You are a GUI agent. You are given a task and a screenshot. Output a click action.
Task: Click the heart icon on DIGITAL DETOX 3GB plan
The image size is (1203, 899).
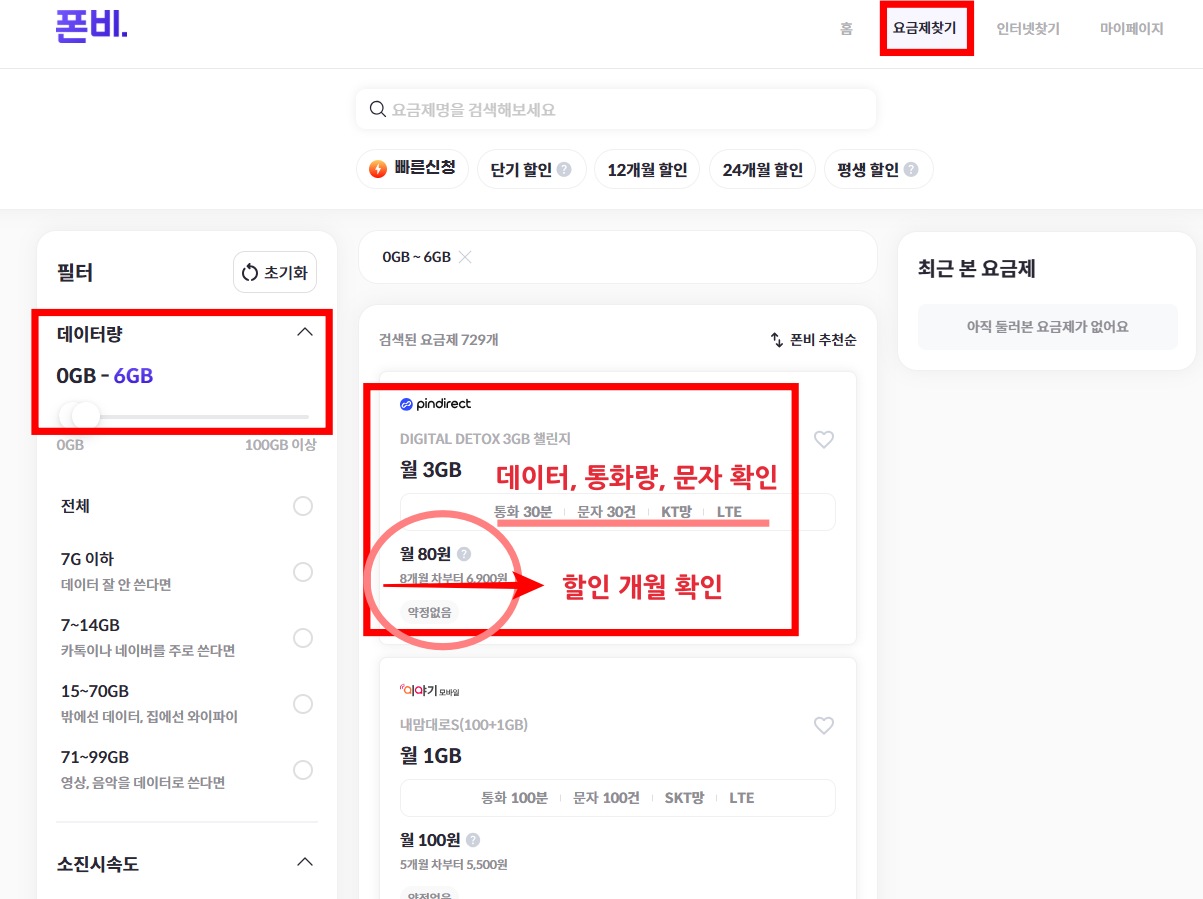point(823,439)
